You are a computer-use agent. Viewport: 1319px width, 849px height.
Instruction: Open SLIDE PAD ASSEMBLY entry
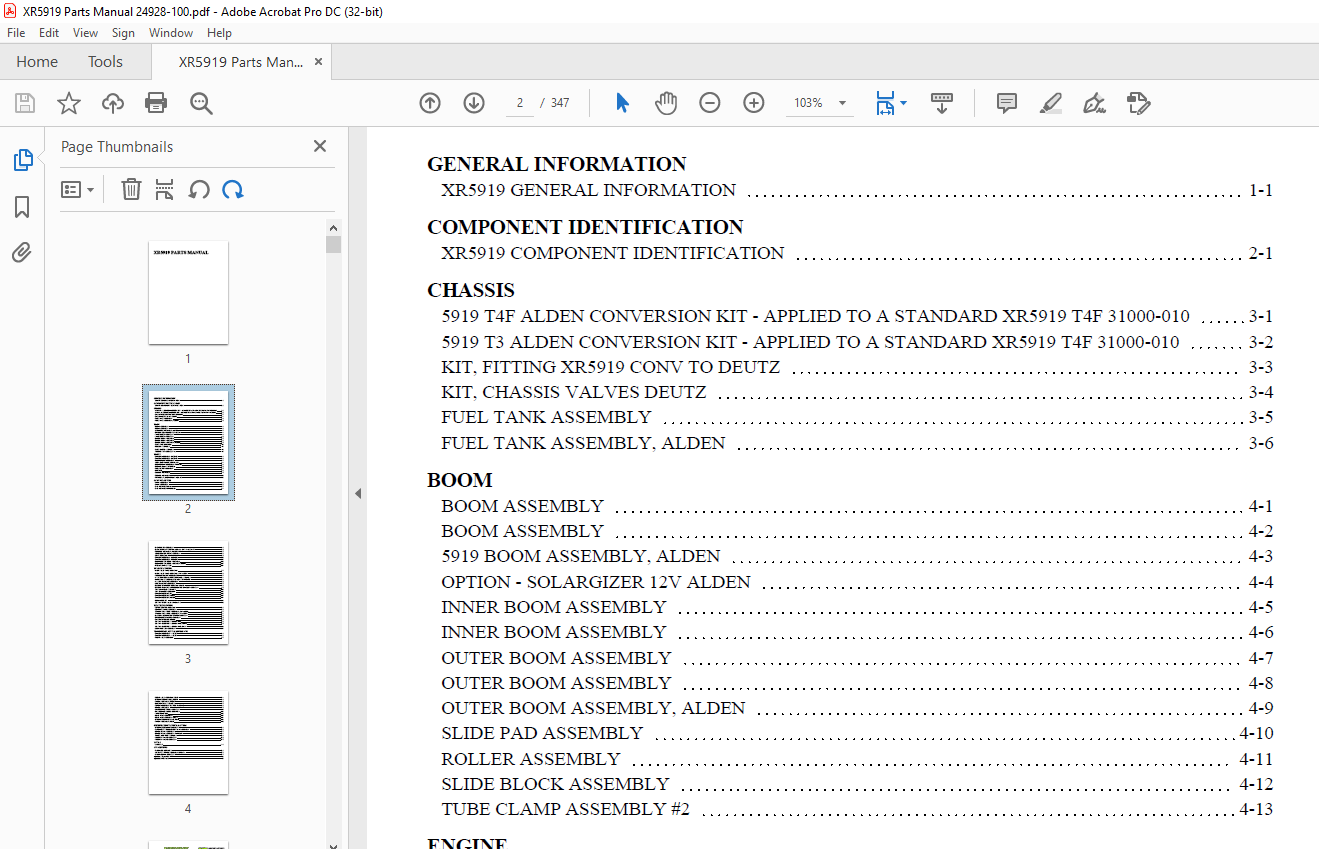click(857, 734)
